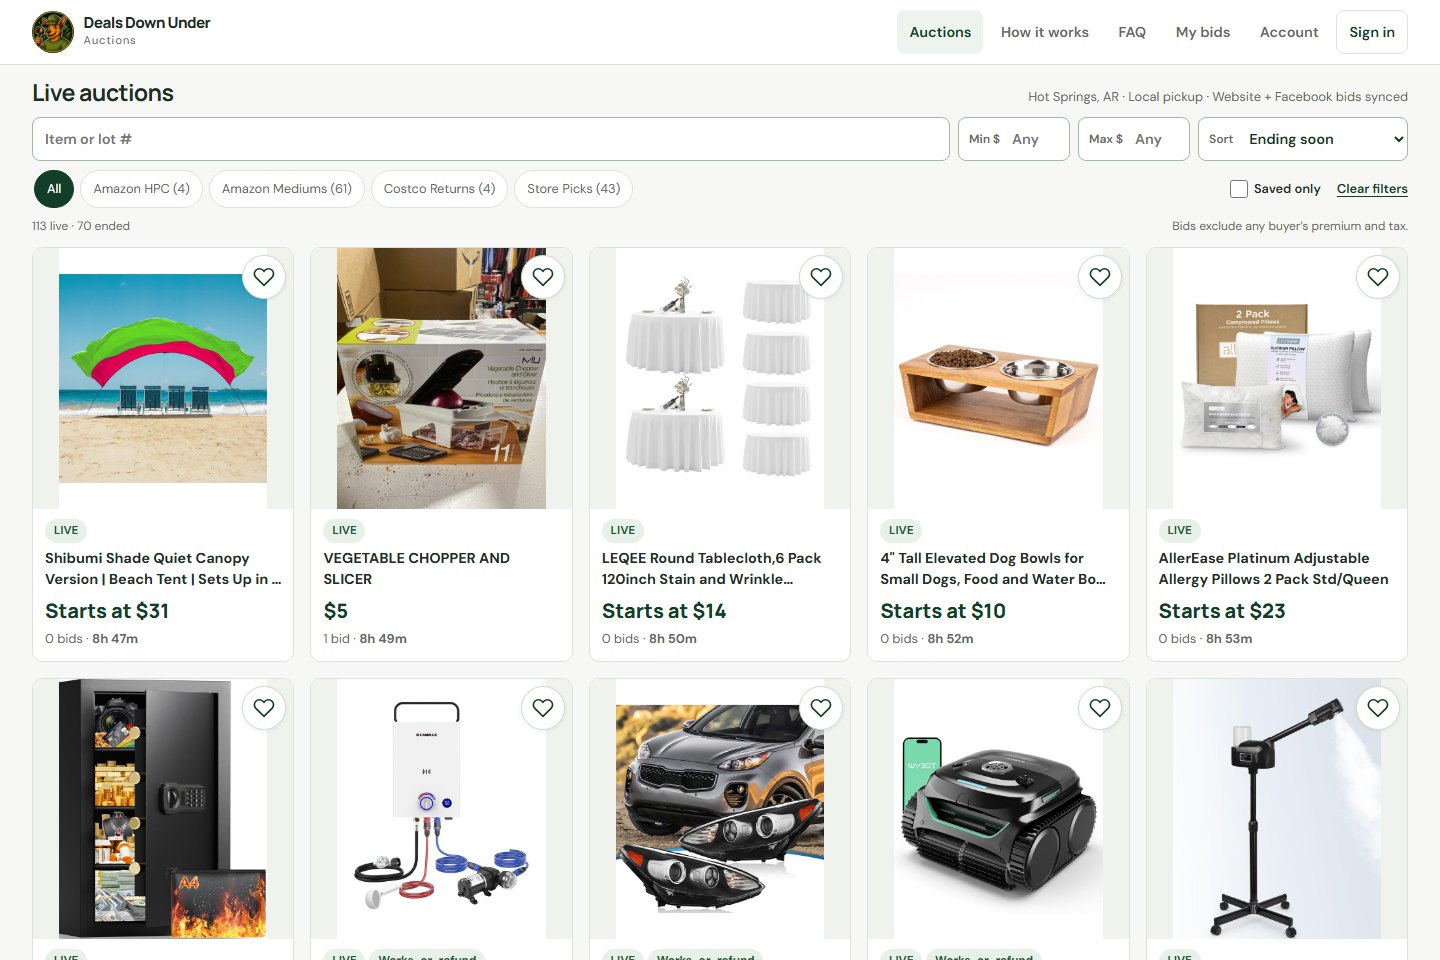
Task: Click the '$5' current bid price
Action: [x=336, y=611]
